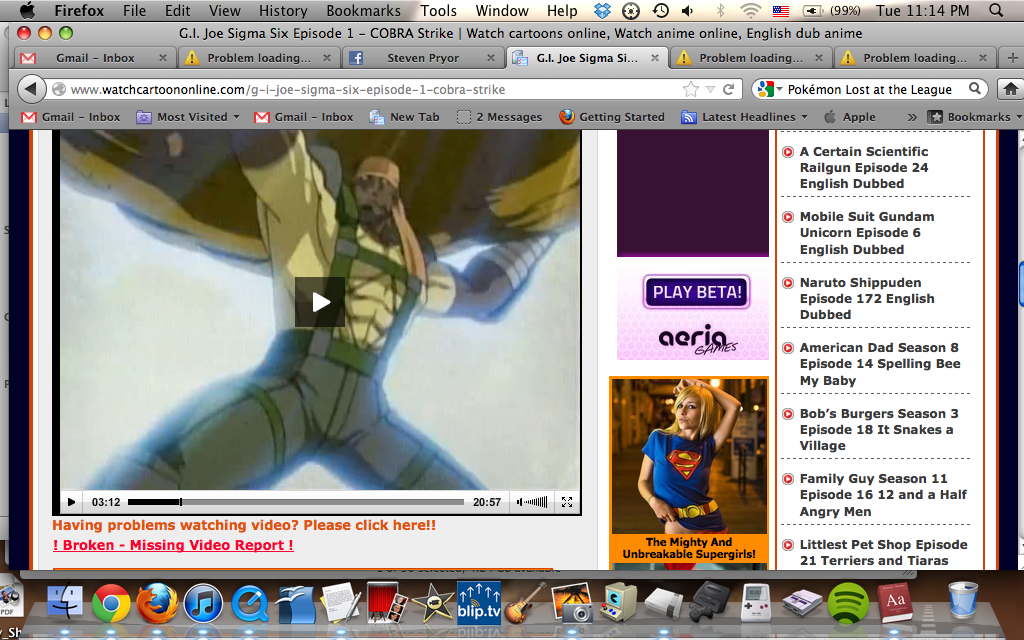Switch to the Steven Pryor Facebook tab
Image resolution: width=1024 pixels, height=640 pixels.
[422, 57]
